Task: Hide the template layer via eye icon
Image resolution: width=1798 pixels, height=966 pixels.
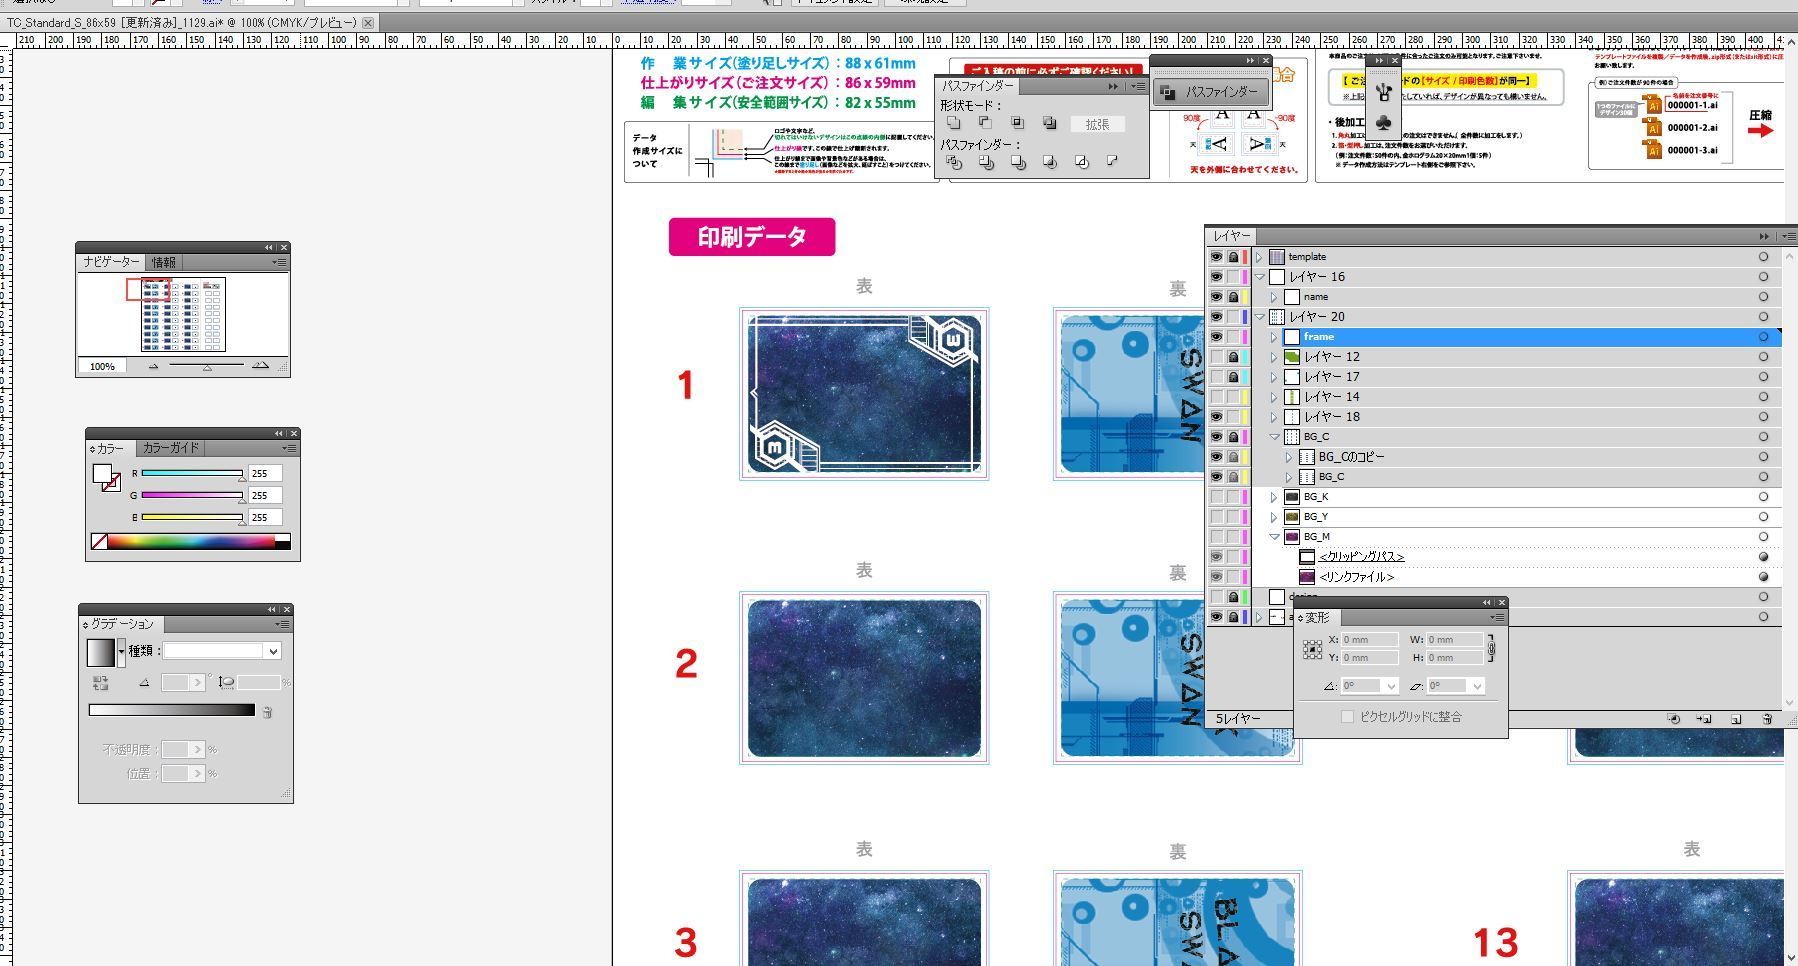Action: 1216,257
